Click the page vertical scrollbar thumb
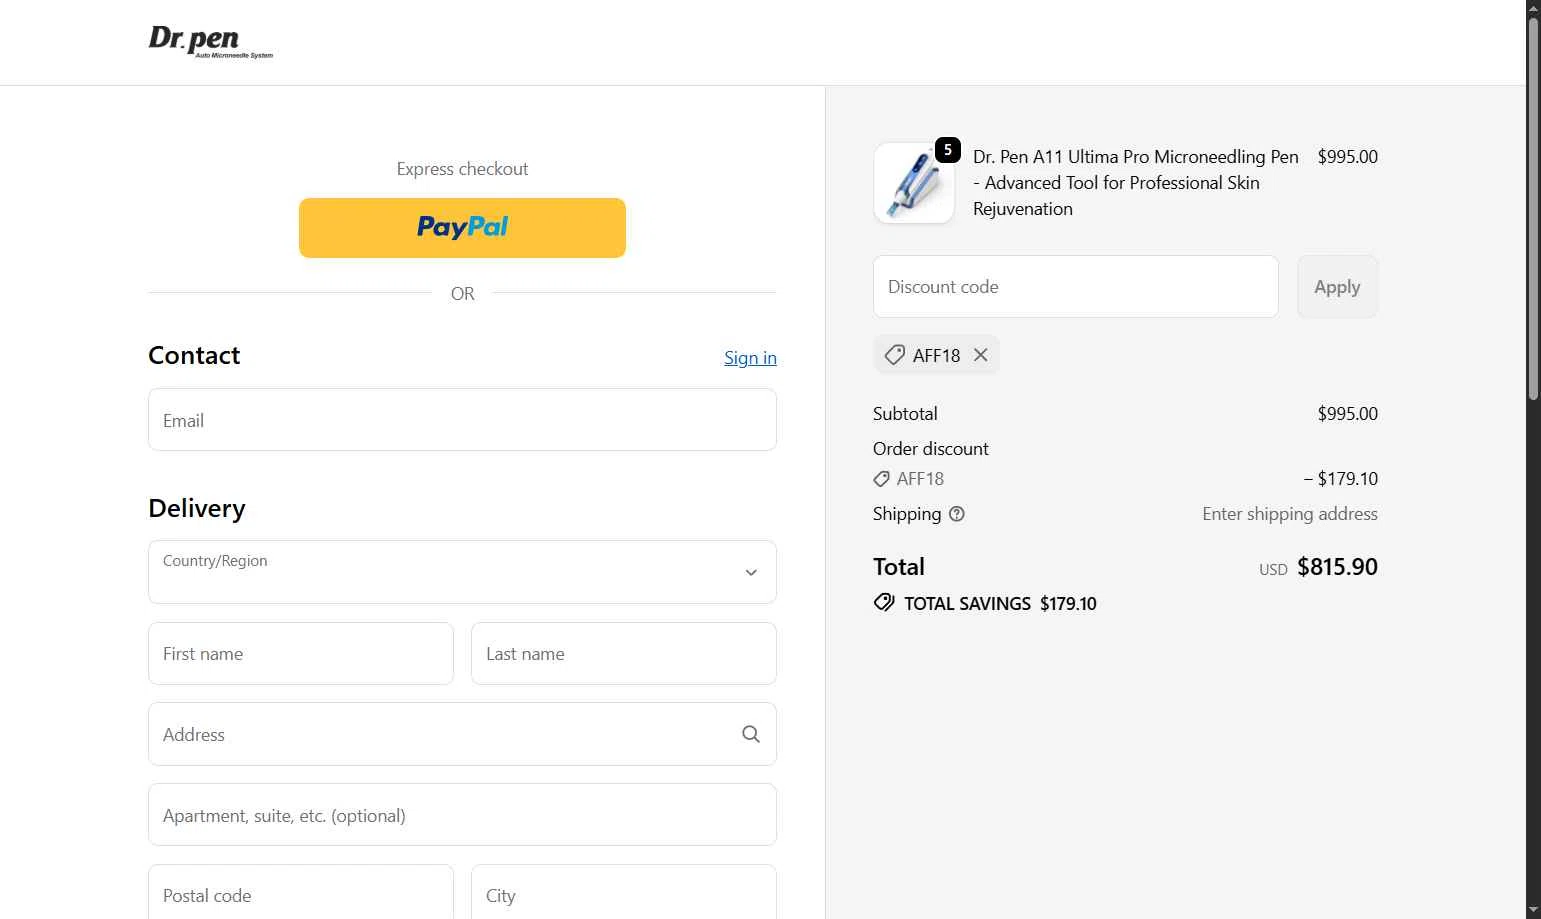Viewport: 1541px width, 919px height. tap(1533, 210)
